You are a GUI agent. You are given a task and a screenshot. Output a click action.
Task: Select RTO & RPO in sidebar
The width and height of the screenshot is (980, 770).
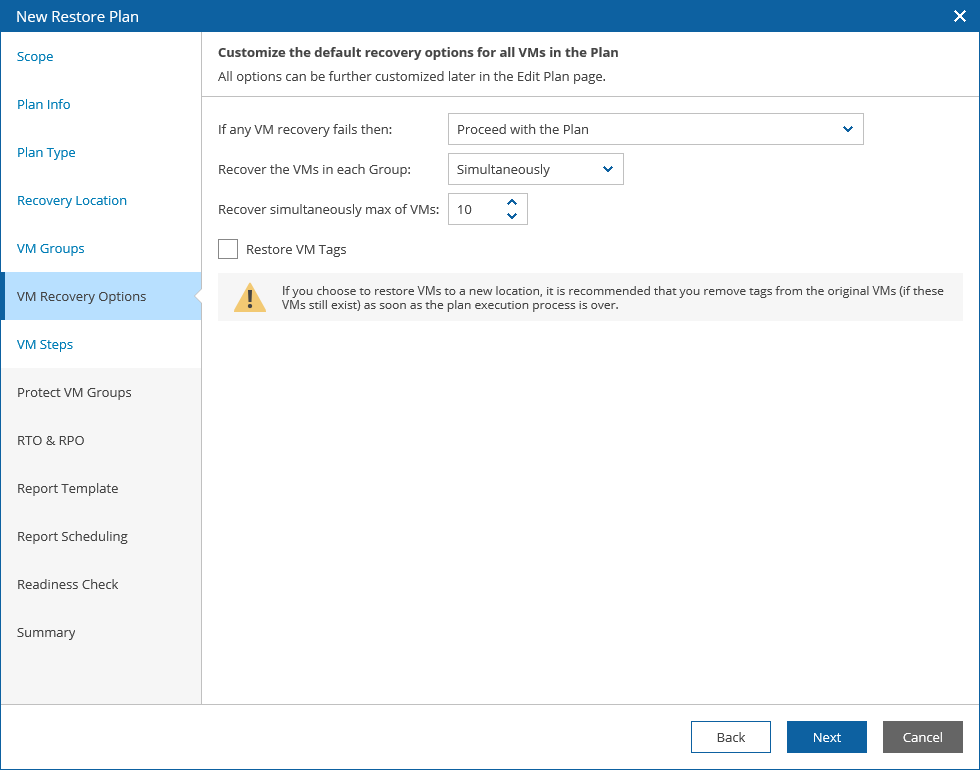pyautogui.click(x=51, y=441)
